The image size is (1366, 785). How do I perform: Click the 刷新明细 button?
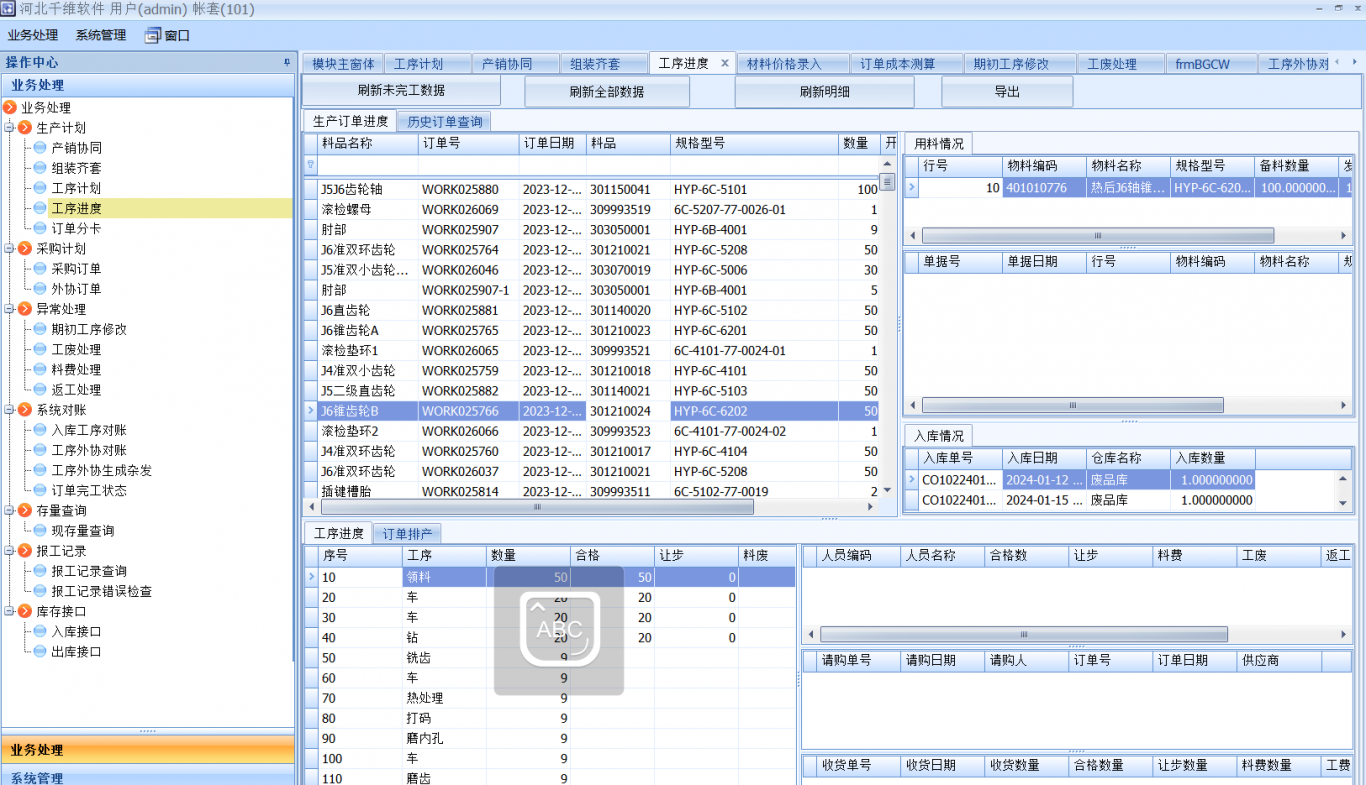(825, 91)
